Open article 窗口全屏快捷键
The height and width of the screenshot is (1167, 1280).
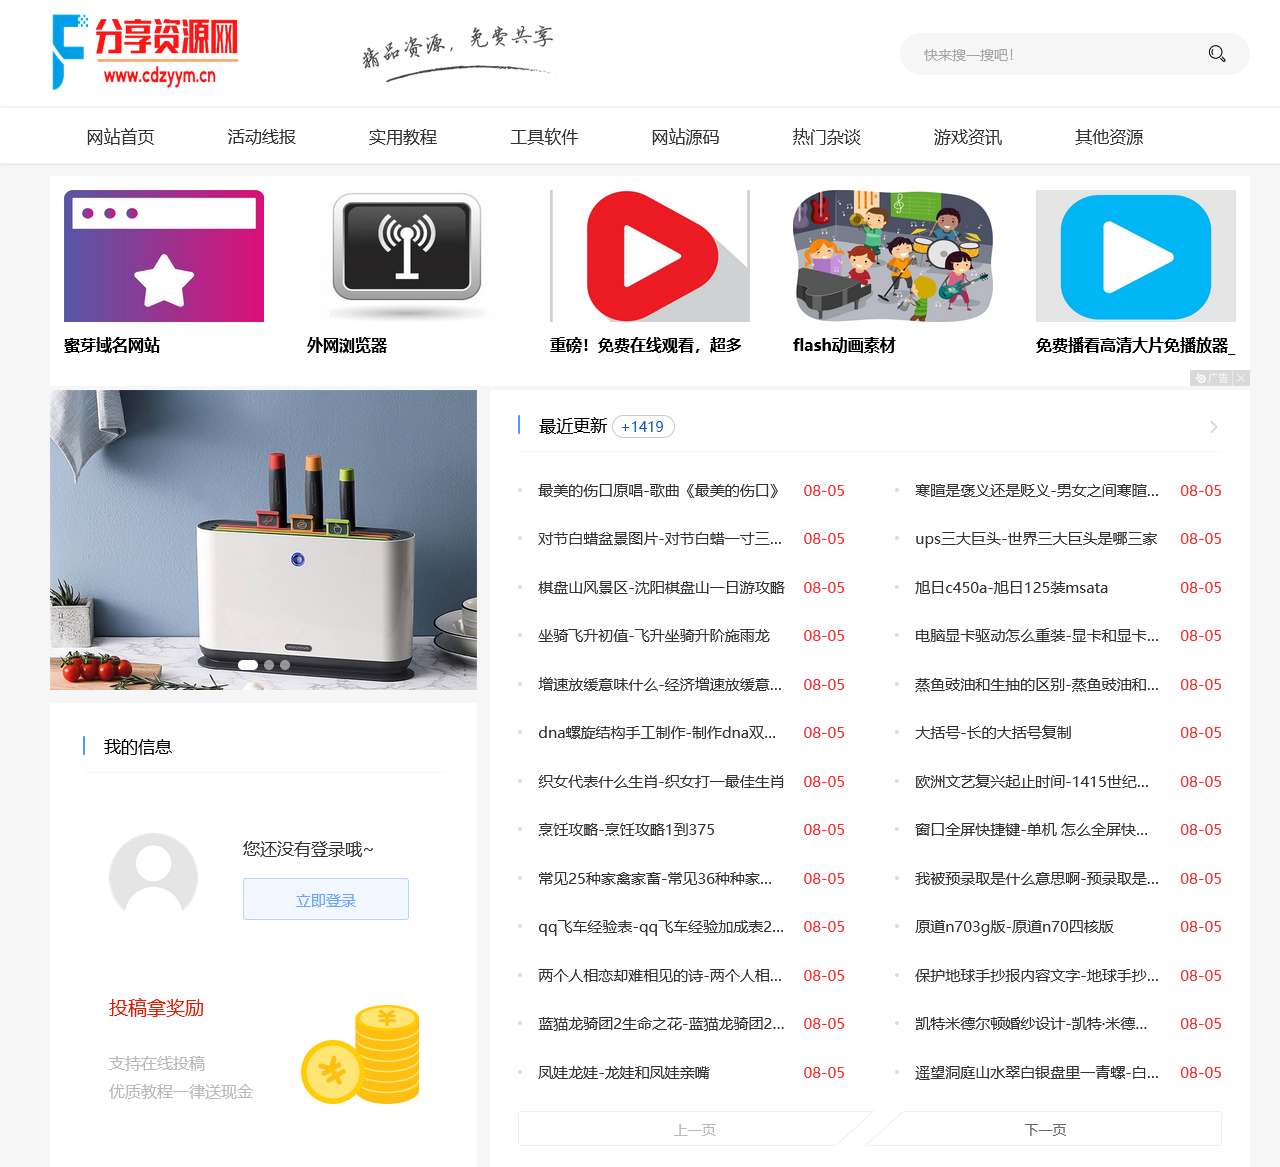coord(1031,830)
